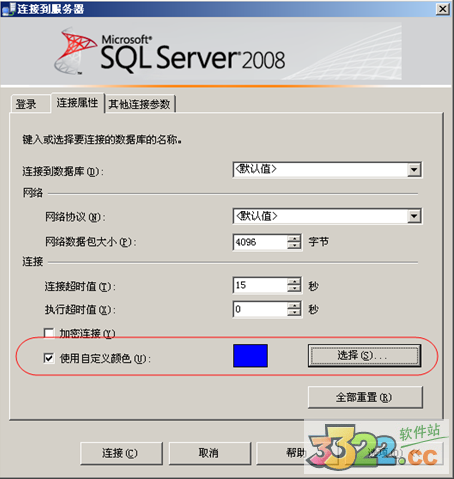Click the 执行超时值 field showing 0

(260, 309)
